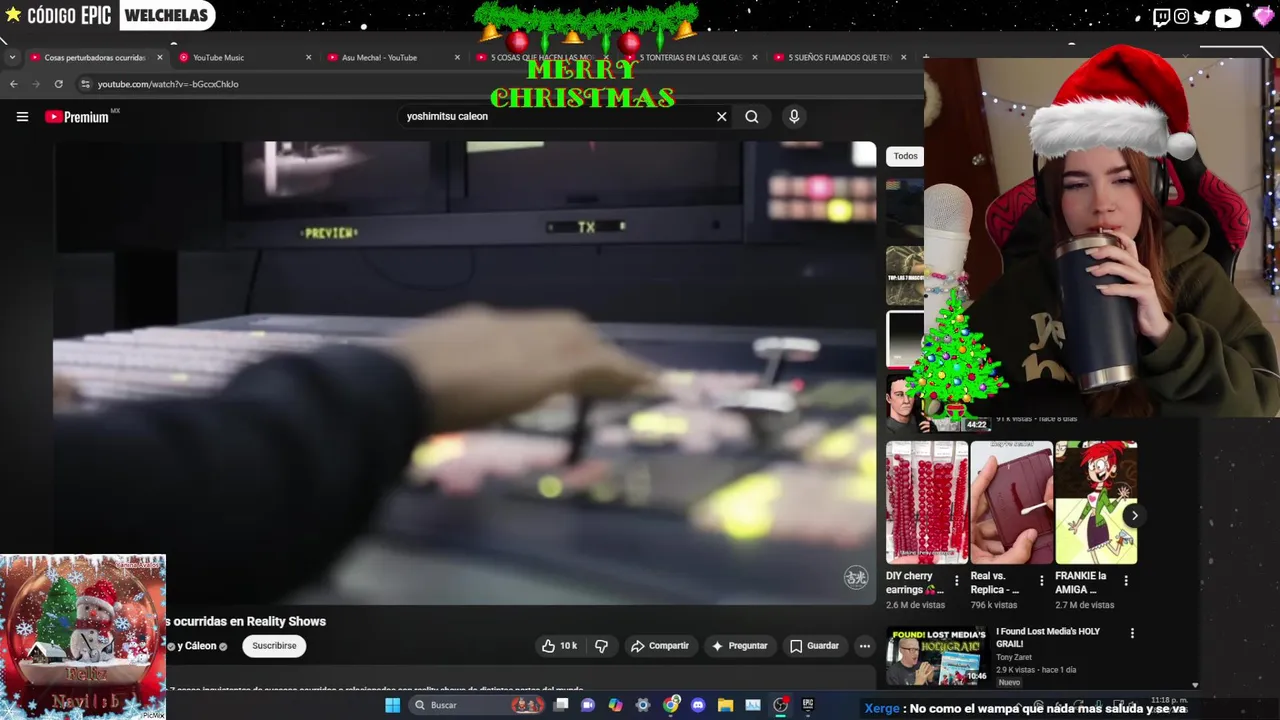1280x720 pixels.
Task: Open options menu for DIY cherry earrings short
Action: point(957,580)
